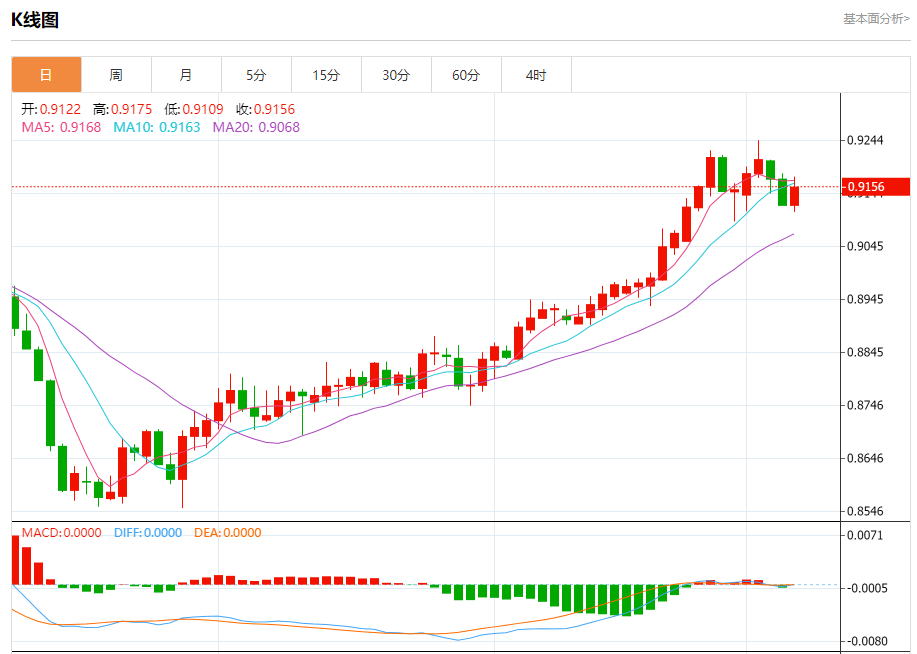Click the MA5: 0.9168 legend
The height and width of the screenshot is (654, 917).
(x=61, y=127)
